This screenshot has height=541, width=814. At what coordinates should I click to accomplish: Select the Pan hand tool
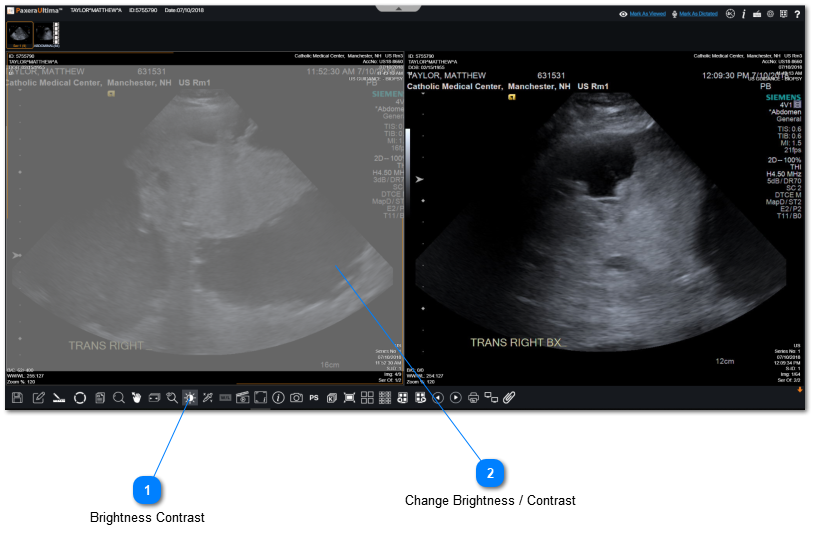(137, 398)
